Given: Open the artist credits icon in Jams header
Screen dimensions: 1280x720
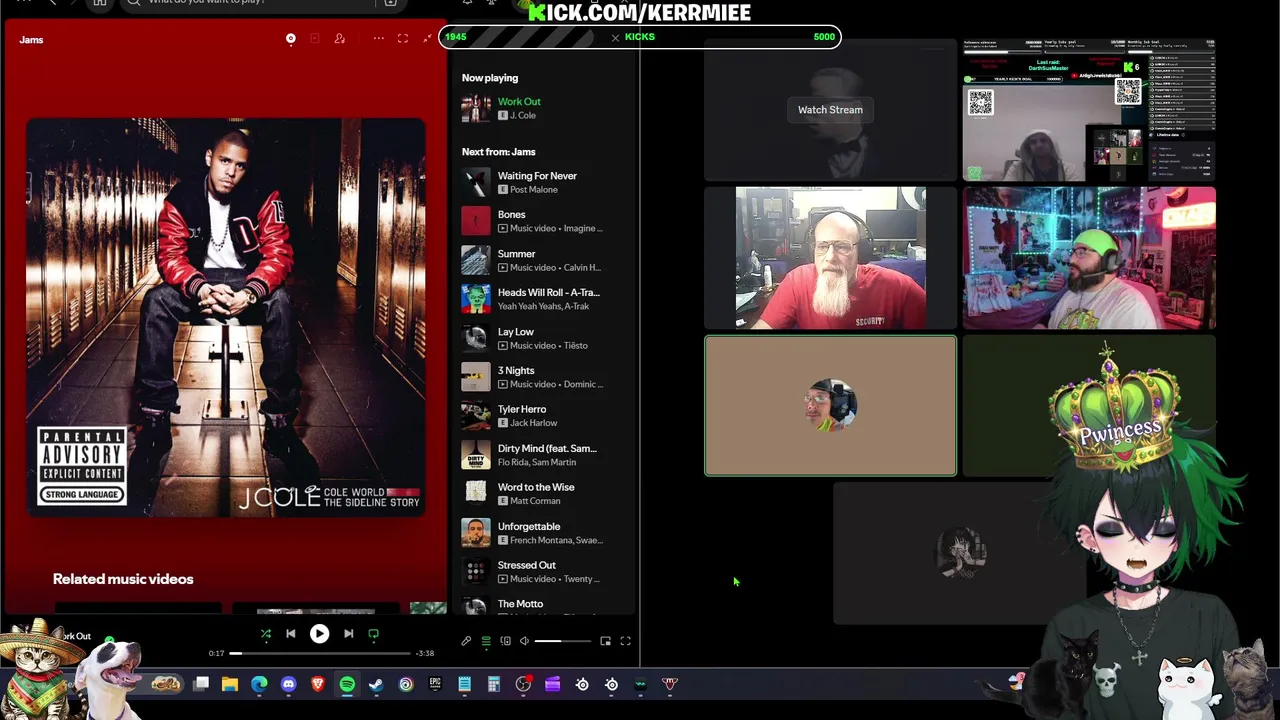Looking at the screenshot, I should click(340, 39).
